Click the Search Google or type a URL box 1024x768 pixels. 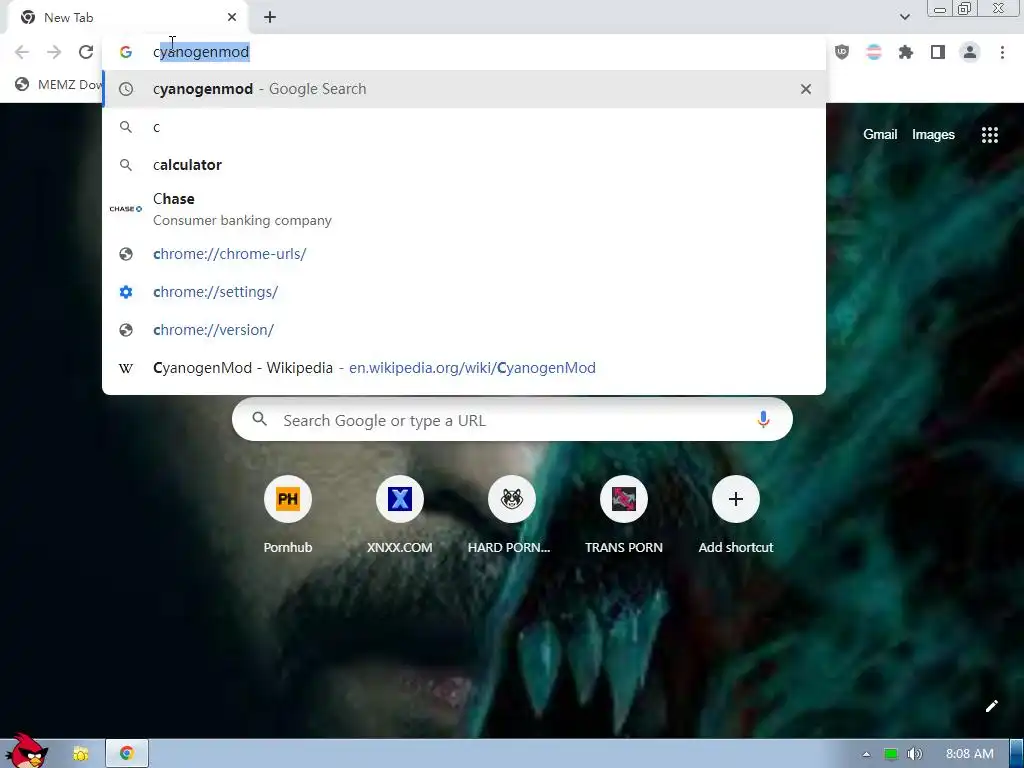[x=512, y=420]
